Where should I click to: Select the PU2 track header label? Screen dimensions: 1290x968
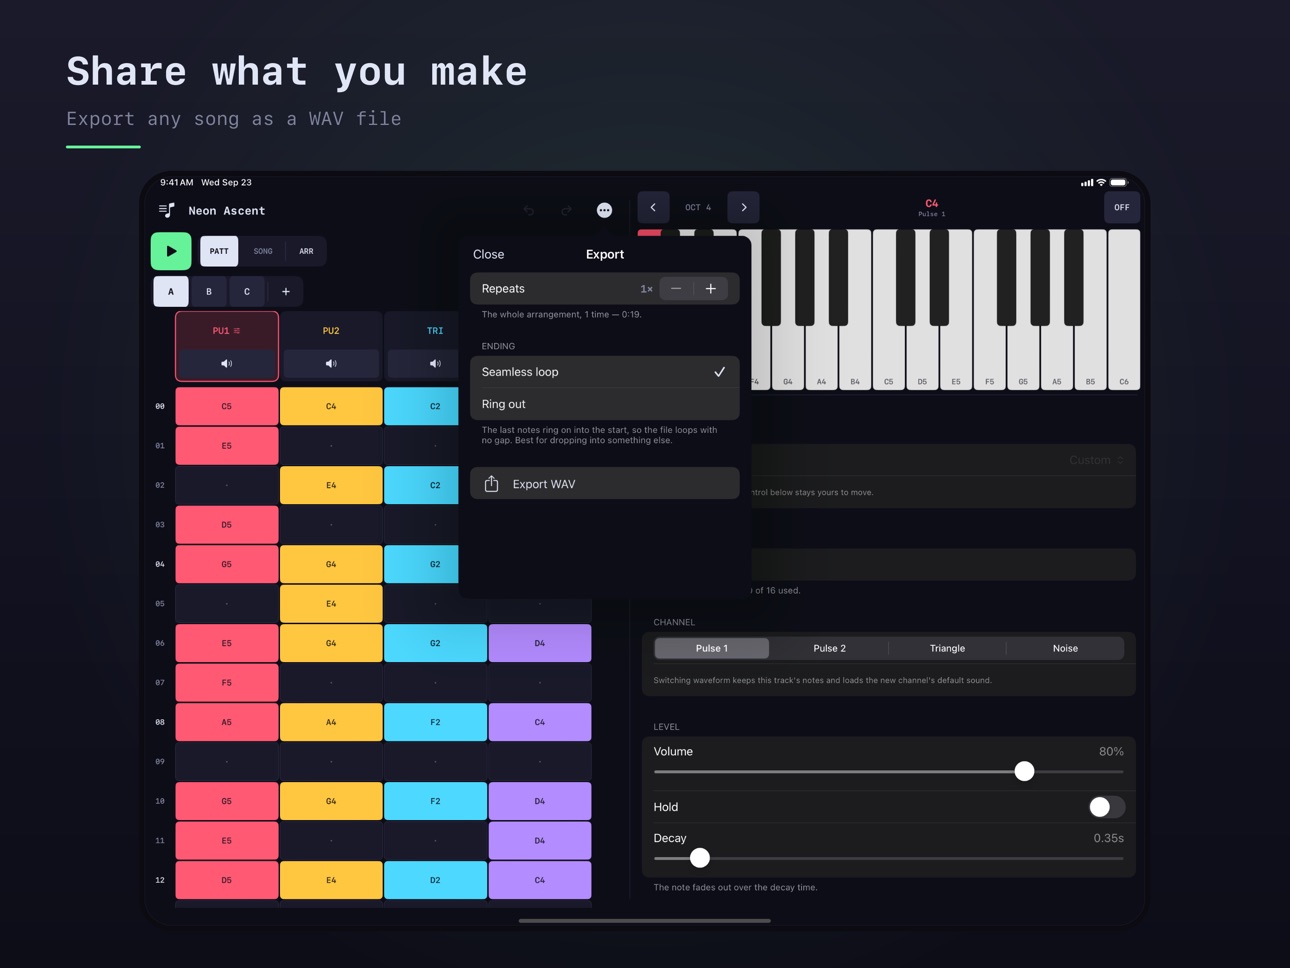click(331, 330)
